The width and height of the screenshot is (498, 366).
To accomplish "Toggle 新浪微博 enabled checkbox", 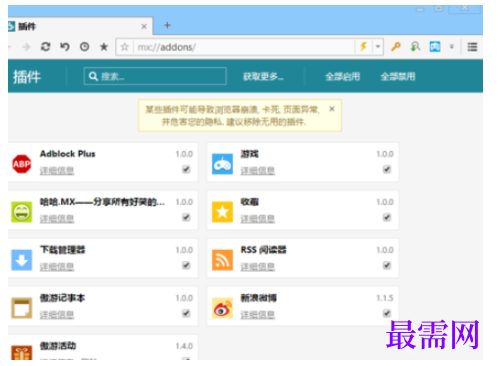I will click(387, 313).
